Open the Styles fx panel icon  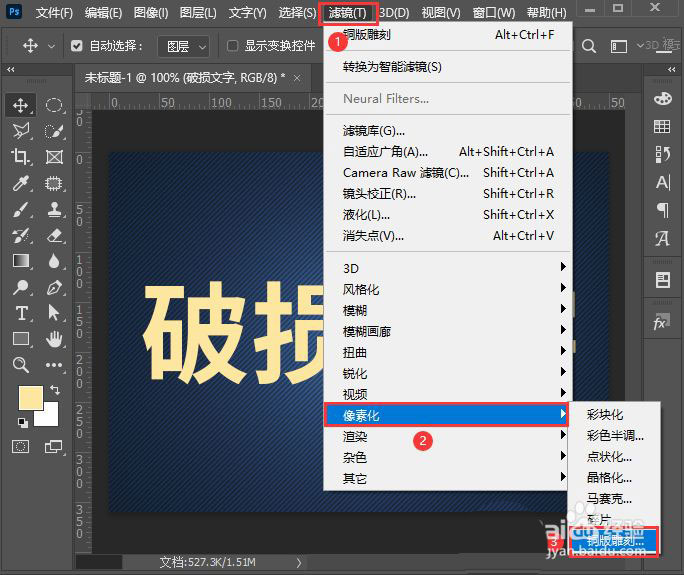pos(661,322)
